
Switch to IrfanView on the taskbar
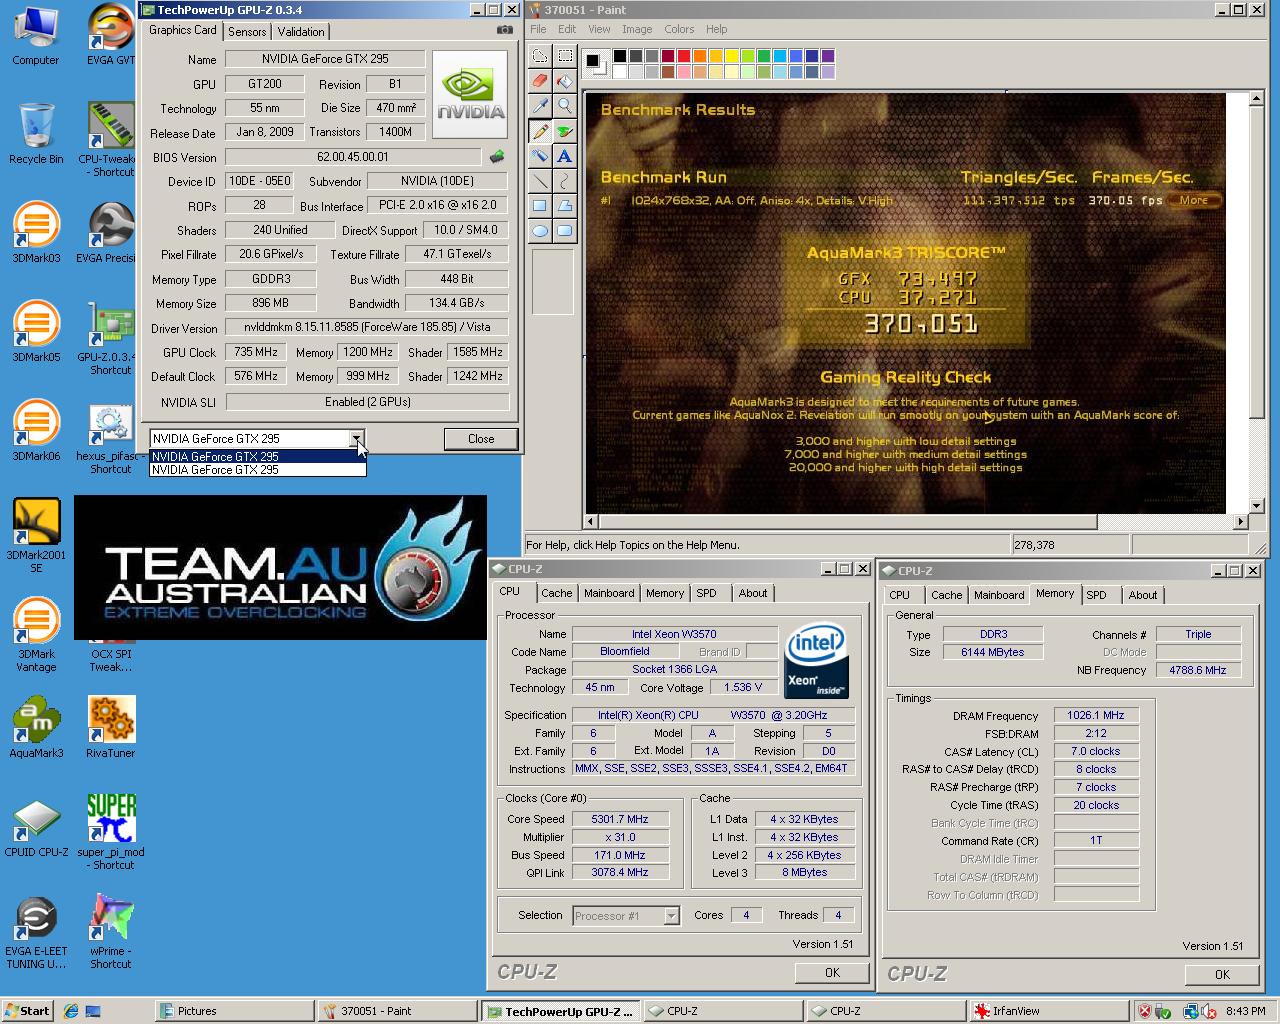pos(1047,1011)
